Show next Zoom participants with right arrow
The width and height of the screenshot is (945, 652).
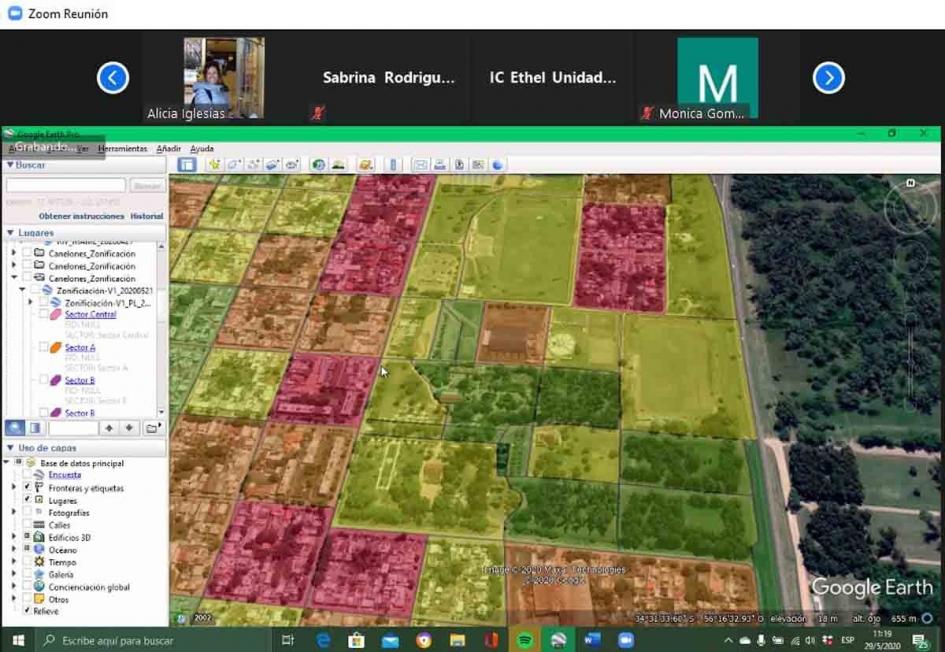click(x=829, y=78)
